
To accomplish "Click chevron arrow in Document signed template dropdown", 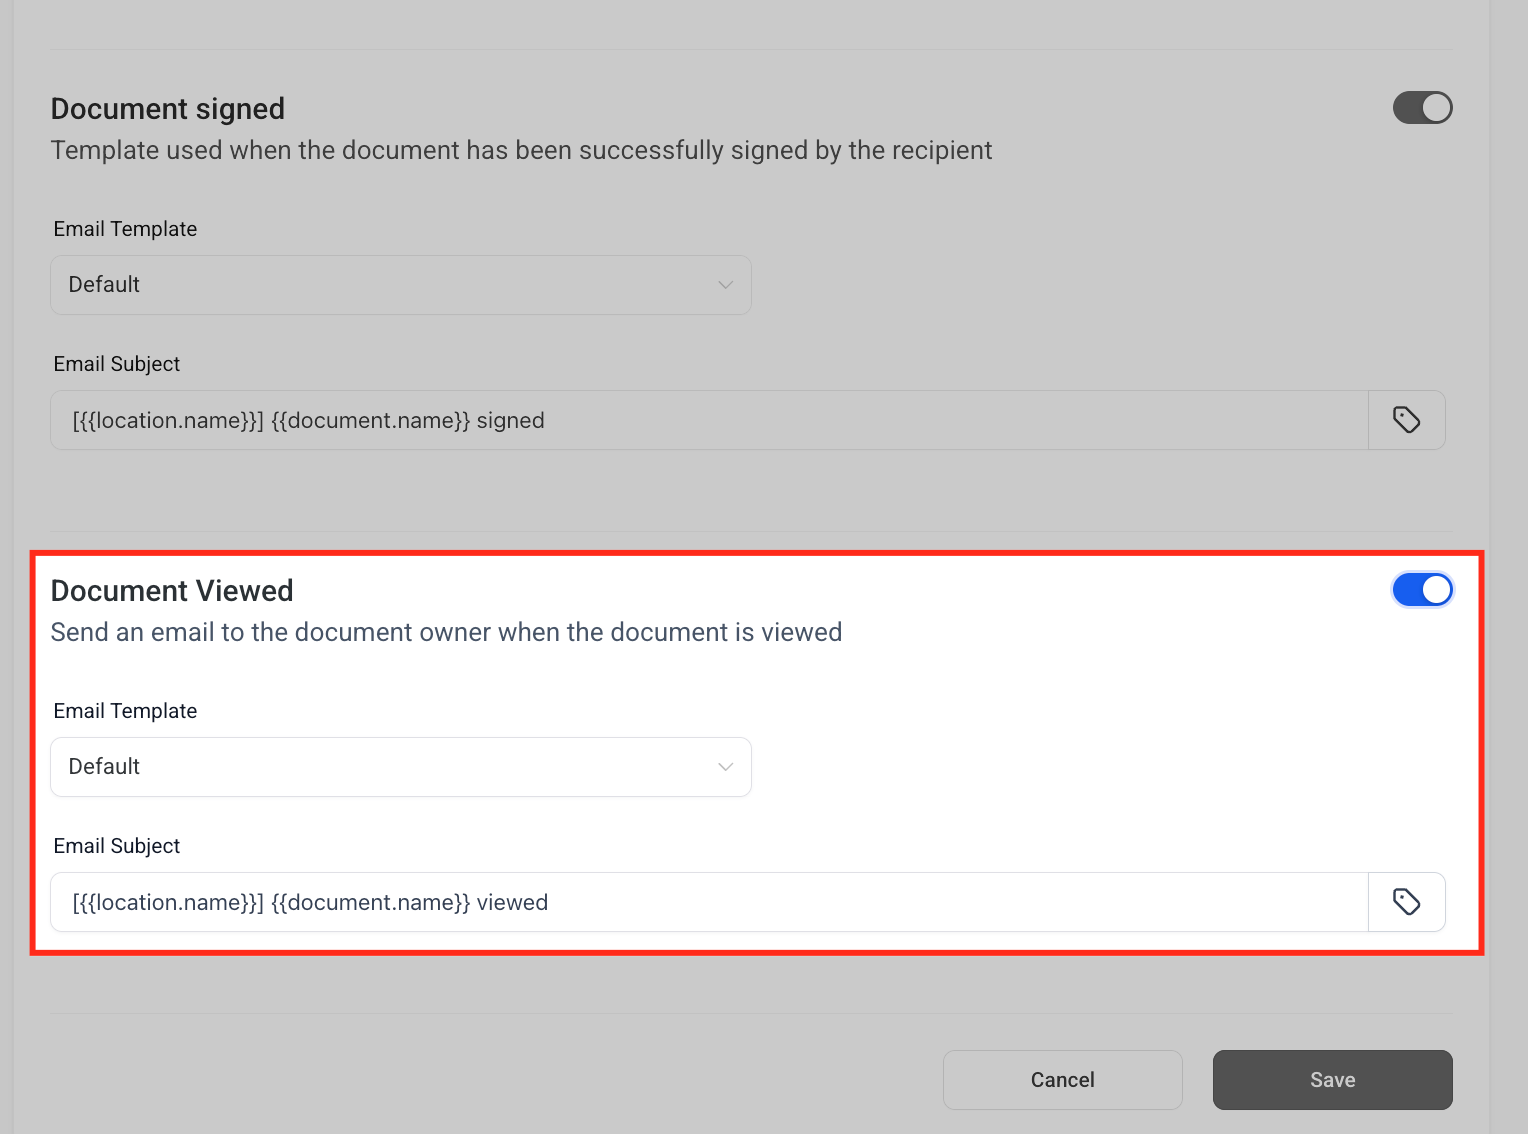I will [726, 285].
